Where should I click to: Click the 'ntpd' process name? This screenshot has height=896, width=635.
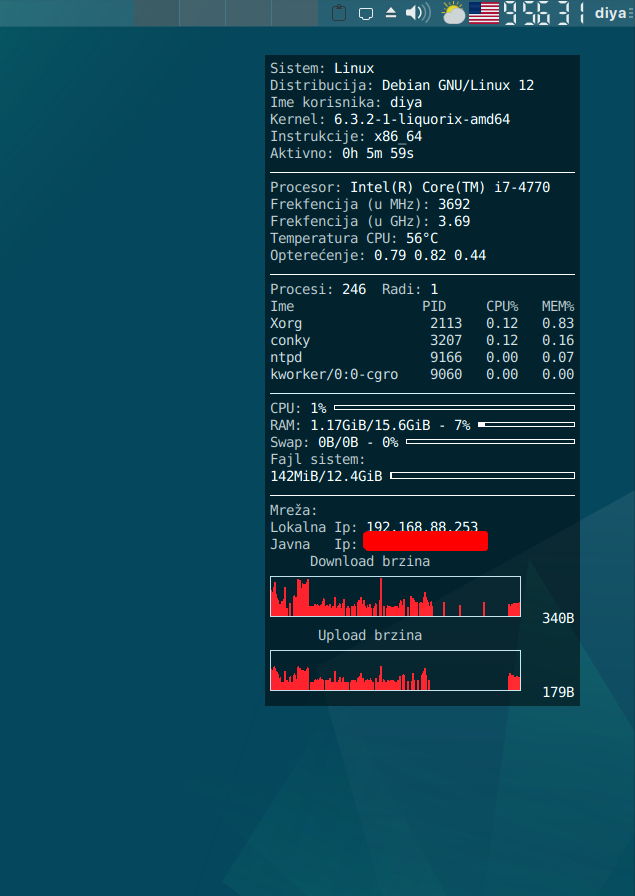[286, 358]
